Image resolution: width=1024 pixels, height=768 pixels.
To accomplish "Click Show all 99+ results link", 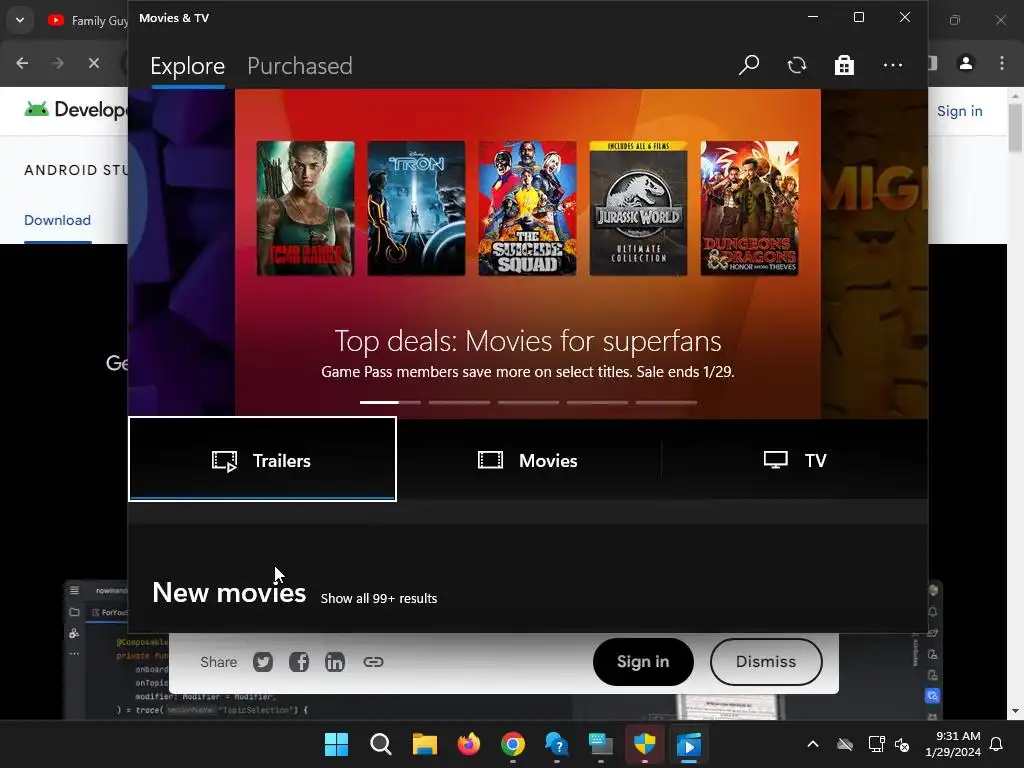I will tap(379, 598).
